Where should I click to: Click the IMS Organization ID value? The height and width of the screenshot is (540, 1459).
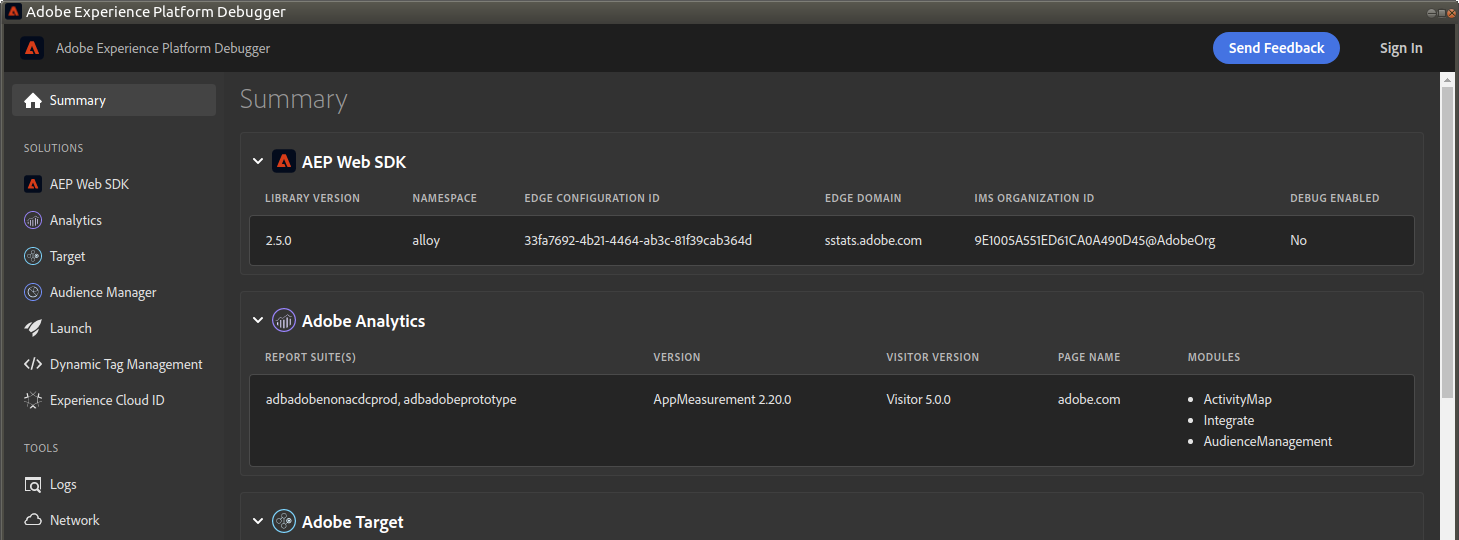point(1095,240)
